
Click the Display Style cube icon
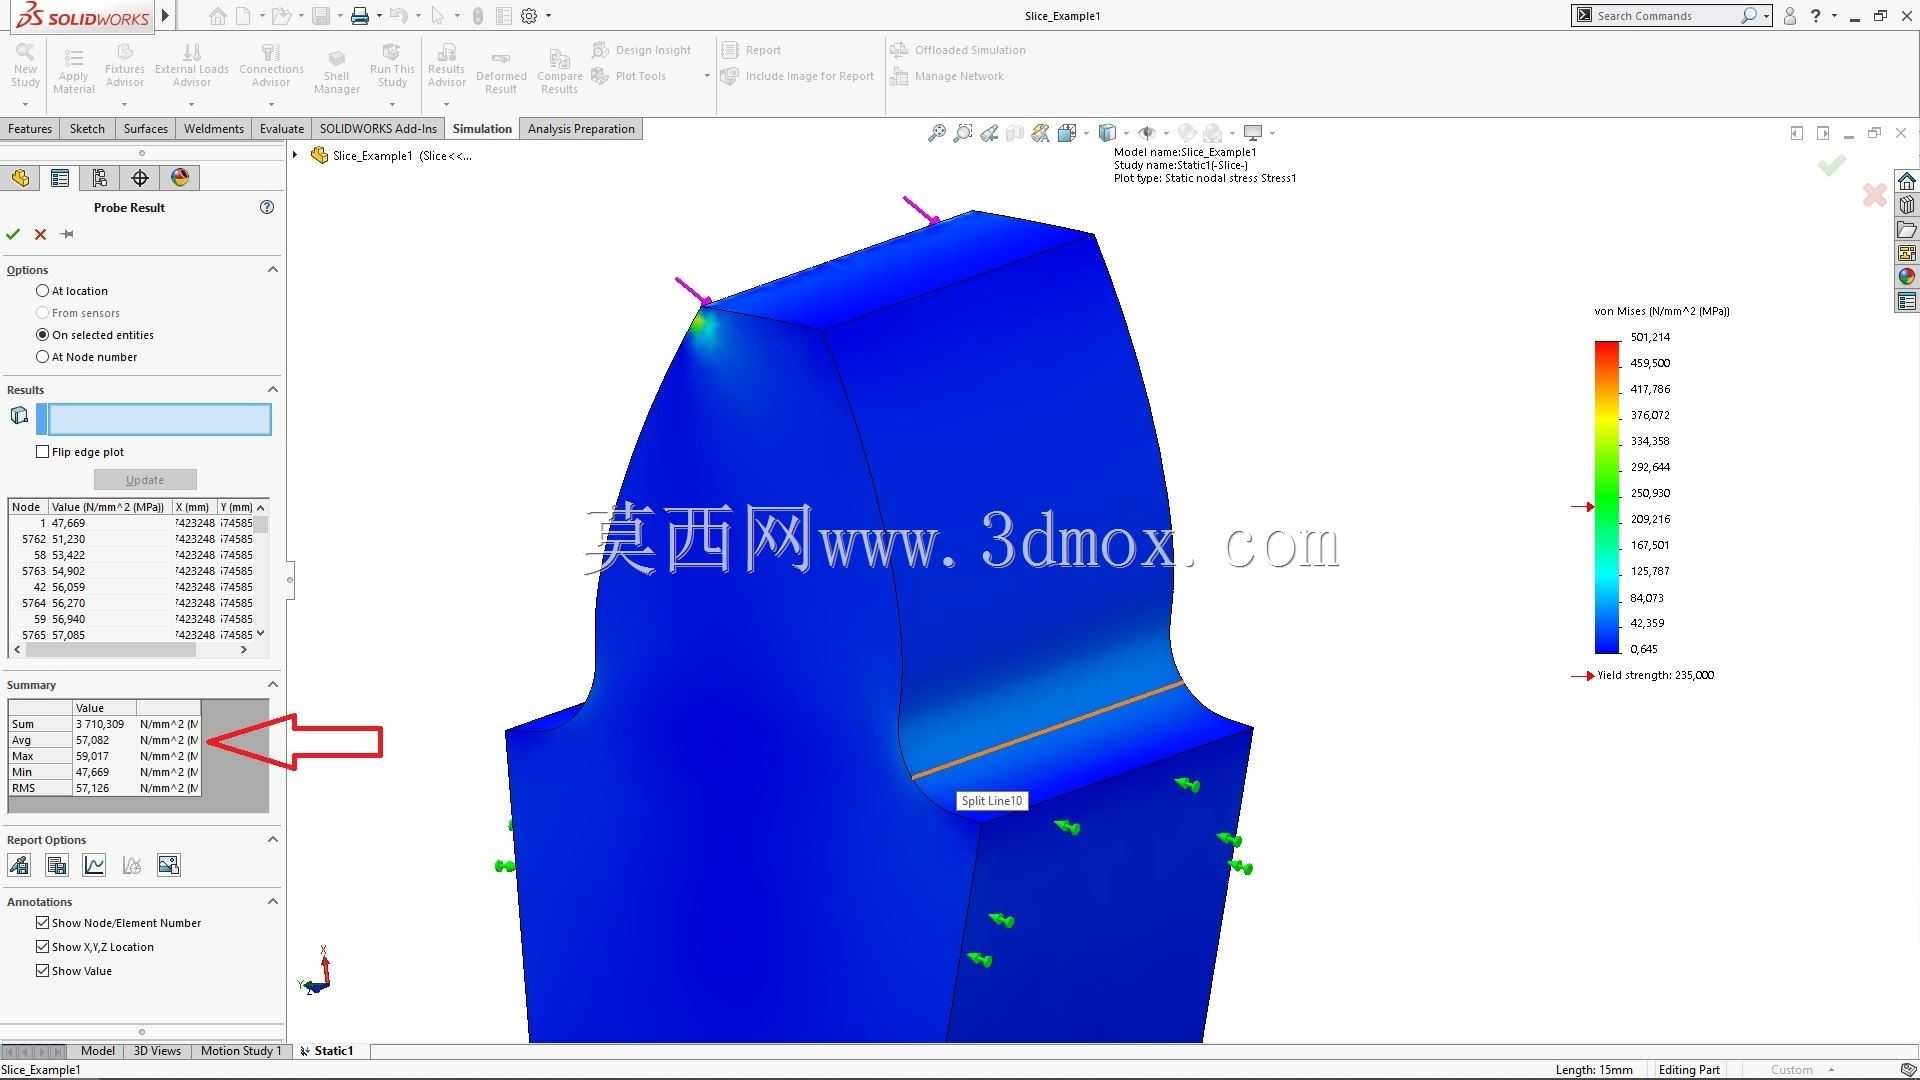coord(1107,133)
